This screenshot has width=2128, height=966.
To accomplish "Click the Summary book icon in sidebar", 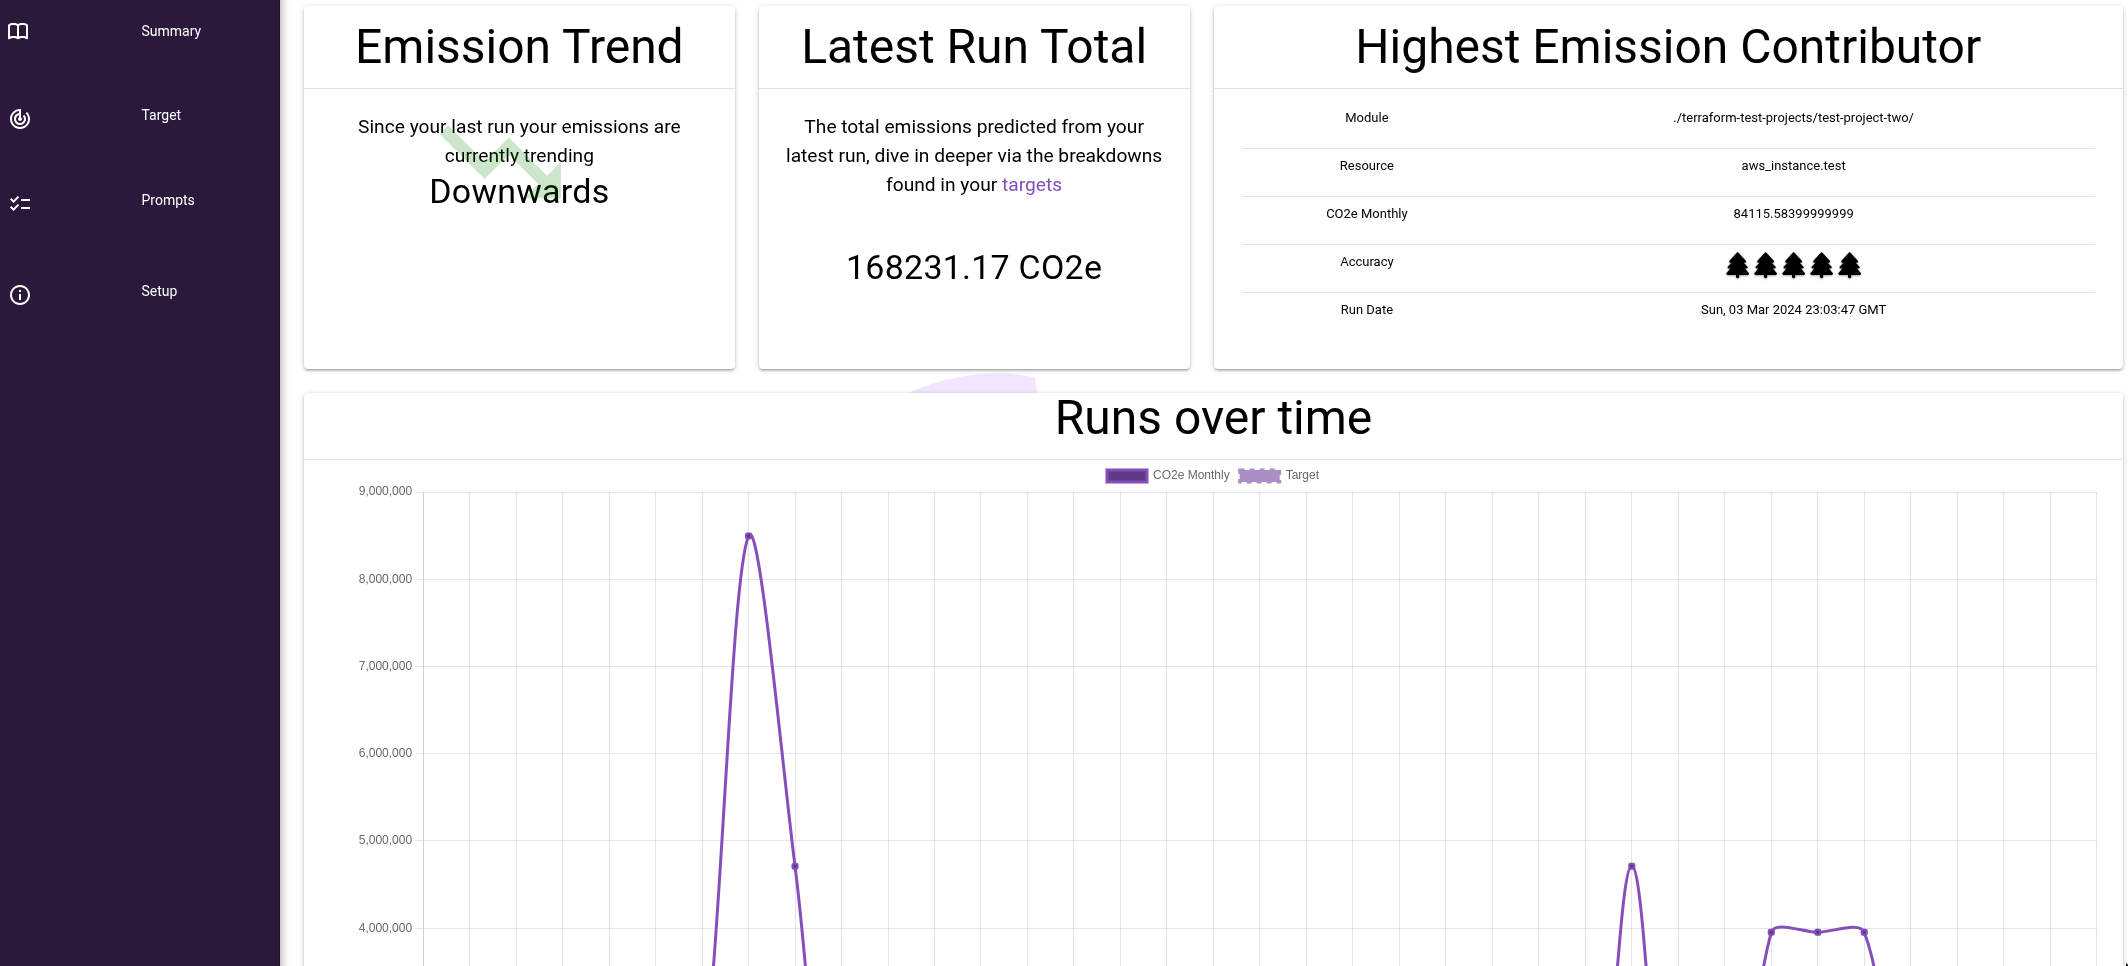I will (18, 32).
